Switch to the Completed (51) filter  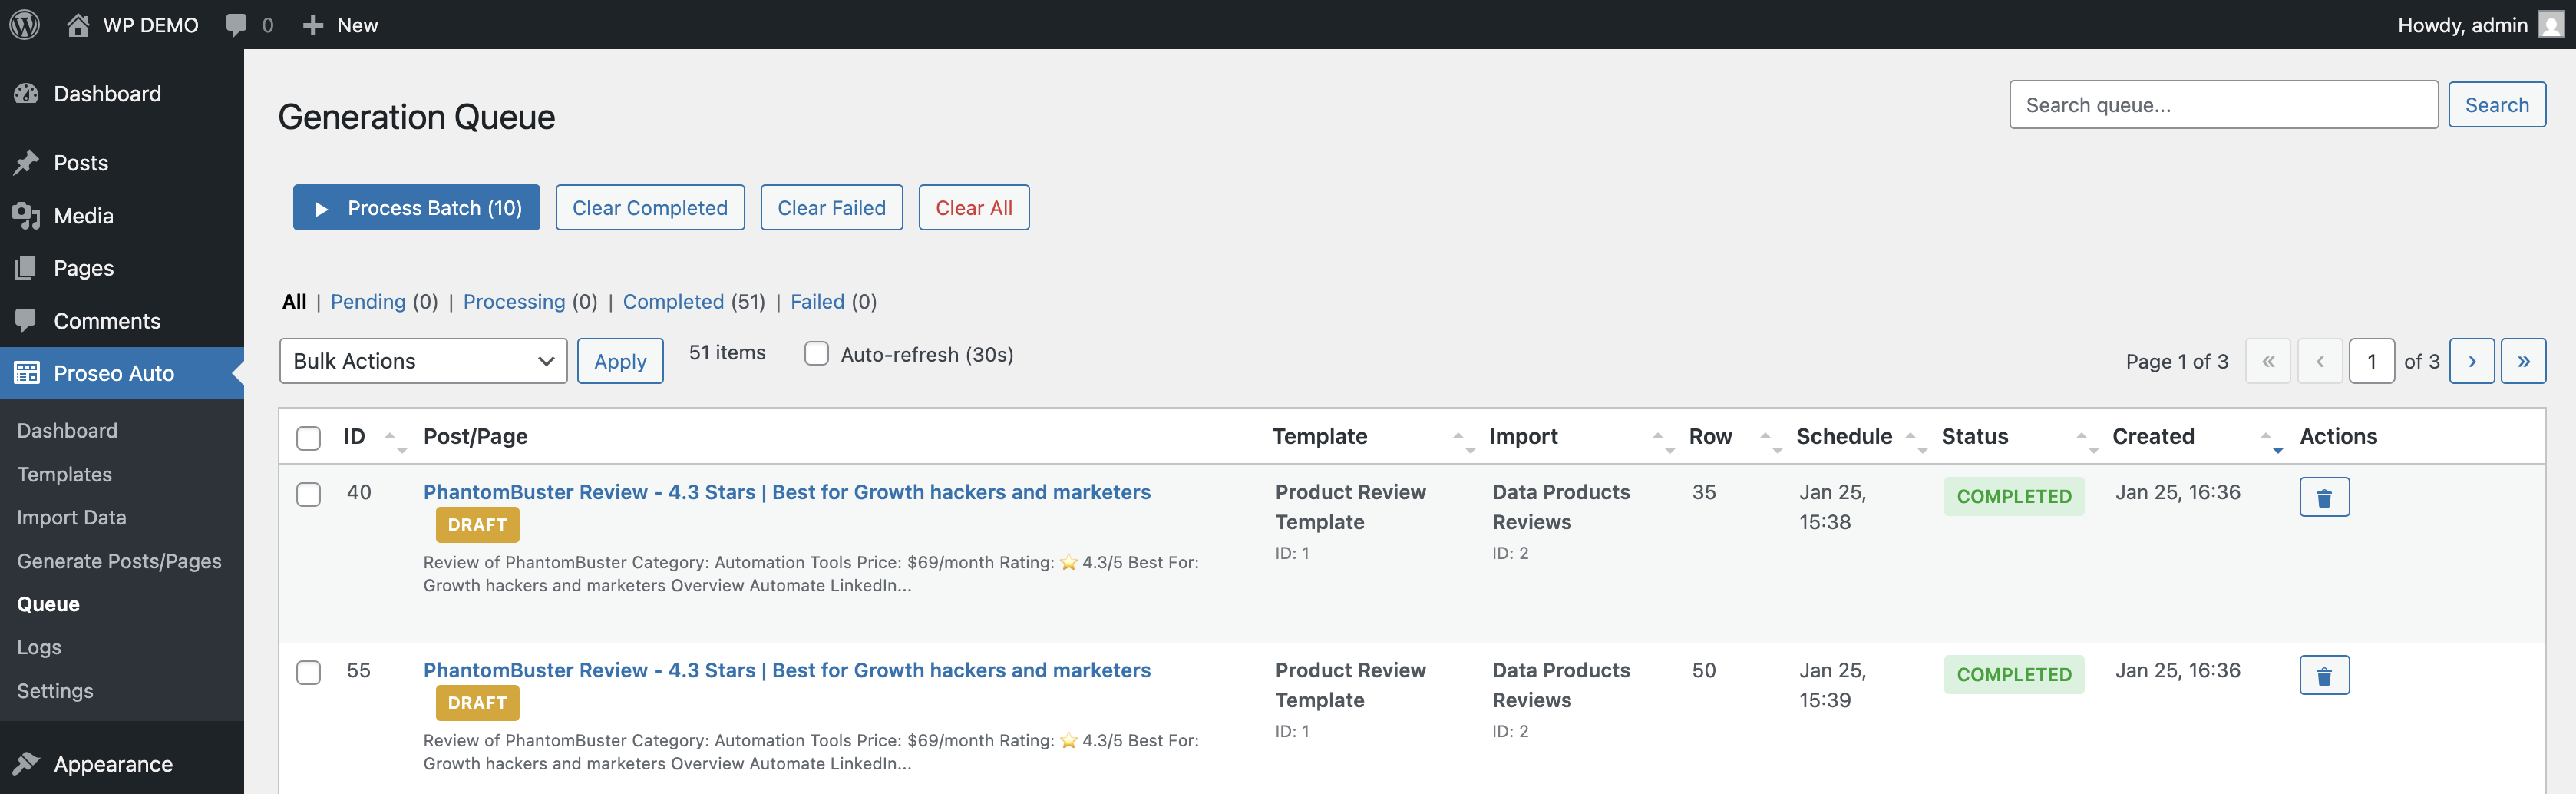pyautogui.click(x=673, y=301)
